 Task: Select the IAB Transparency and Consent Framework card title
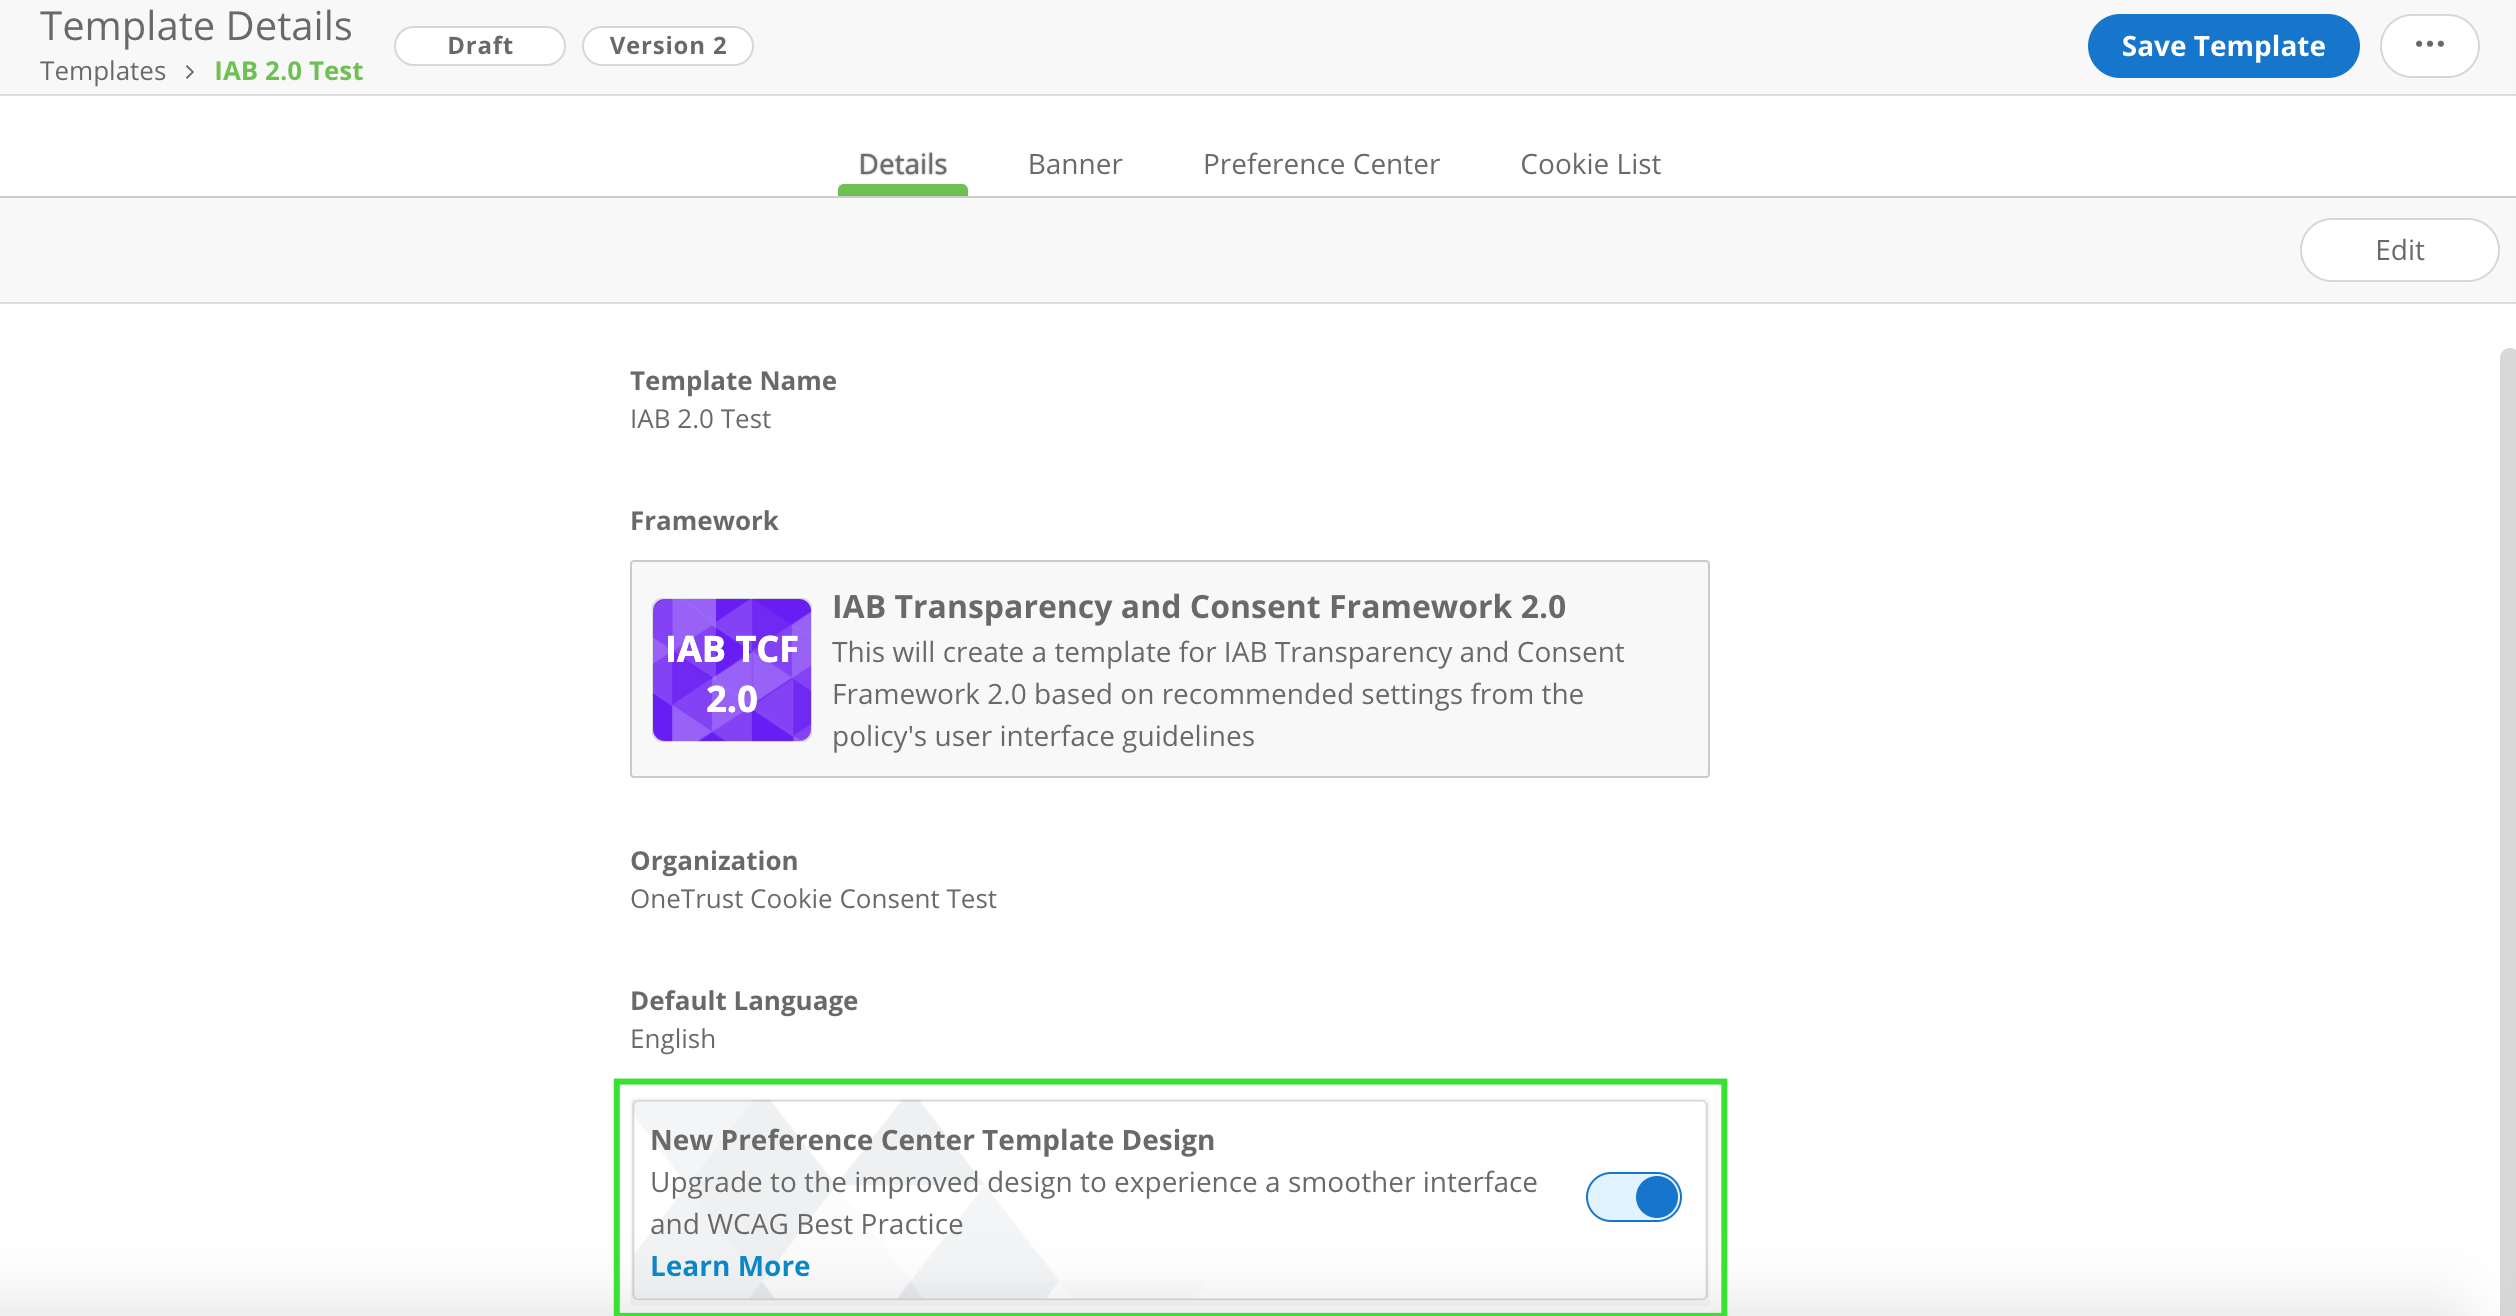coord(1199,606)
